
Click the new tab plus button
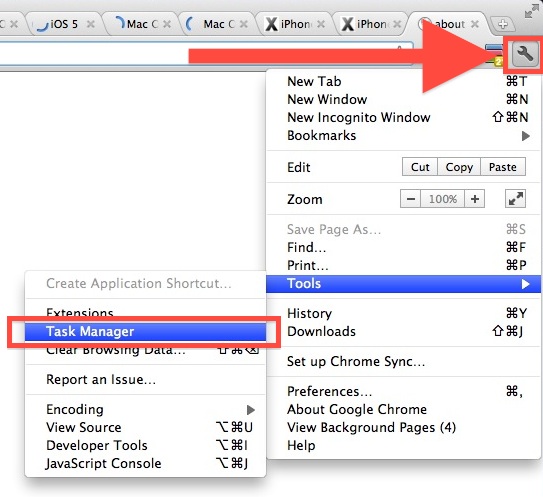pos(503,24)
